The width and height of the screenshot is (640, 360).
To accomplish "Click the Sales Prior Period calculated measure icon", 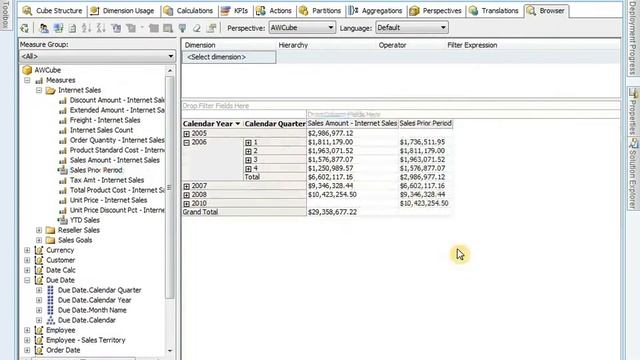I will pos(62,170).
